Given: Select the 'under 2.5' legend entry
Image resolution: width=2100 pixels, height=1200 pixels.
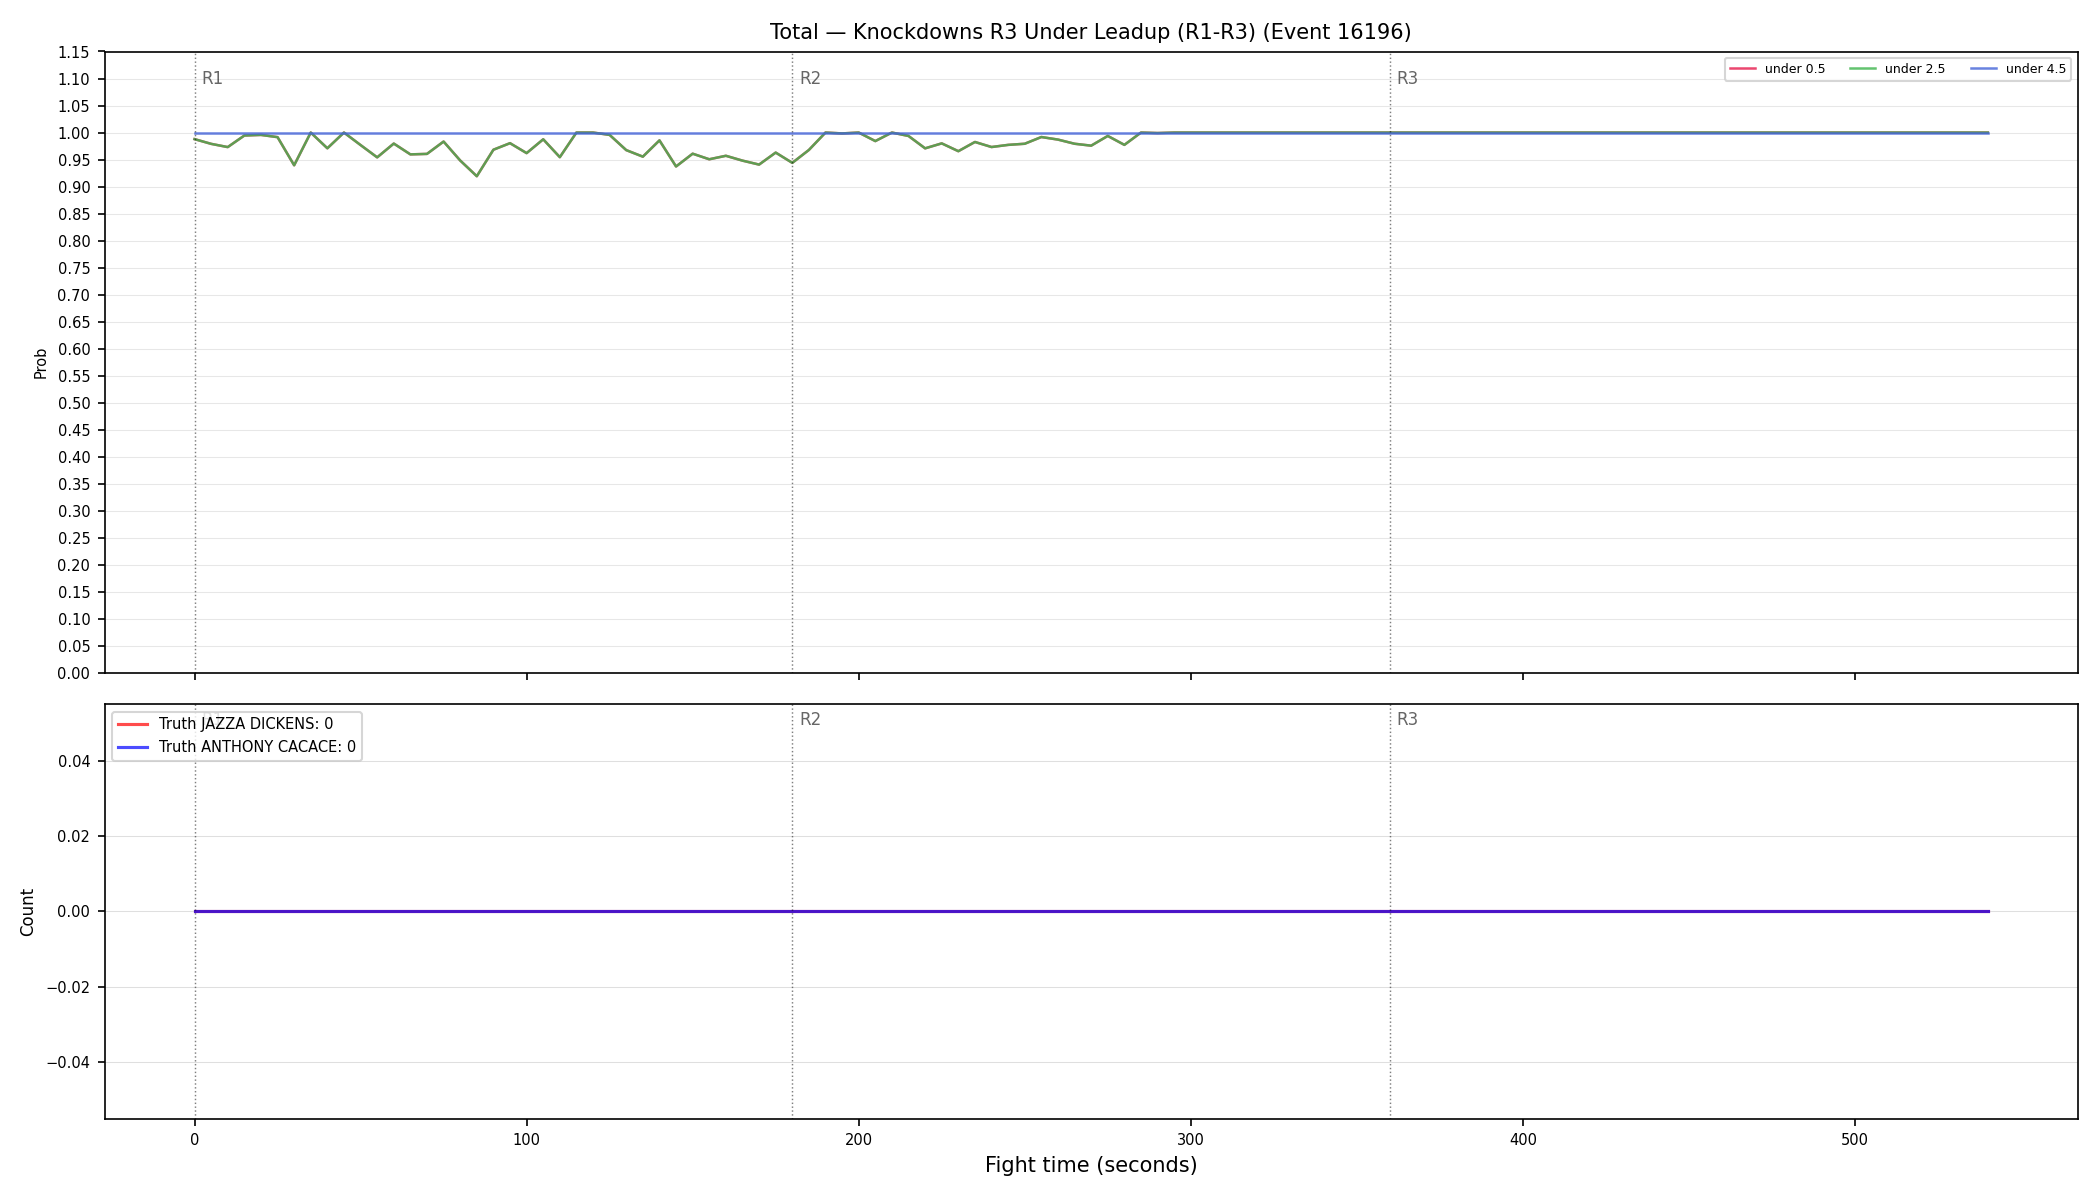Looking at the screenshot, I should click(x=1898, y=69).
